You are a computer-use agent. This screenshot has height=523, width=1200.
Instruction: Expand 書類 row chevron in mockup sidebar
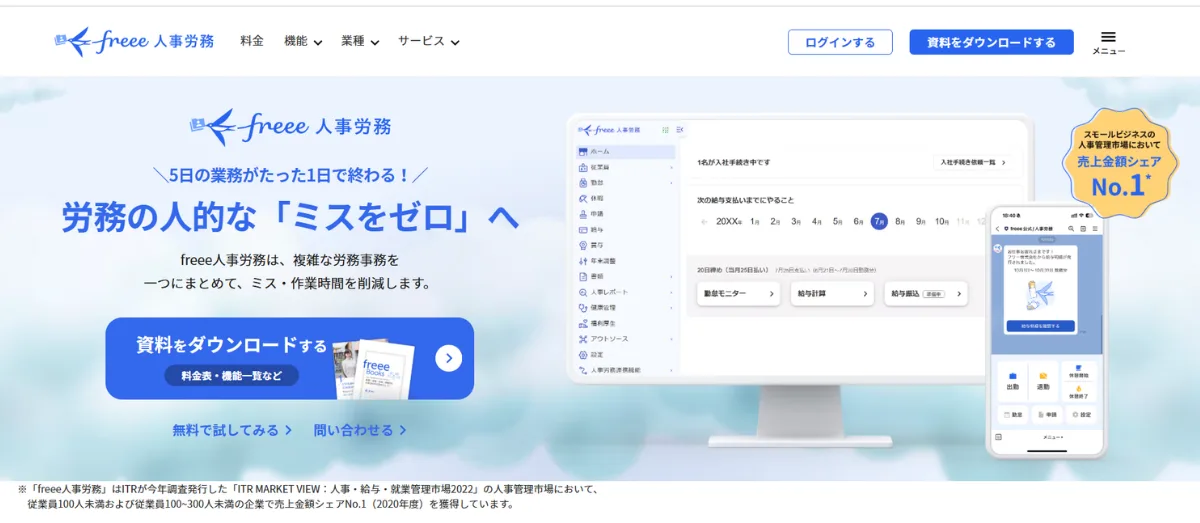pos(671,276)
